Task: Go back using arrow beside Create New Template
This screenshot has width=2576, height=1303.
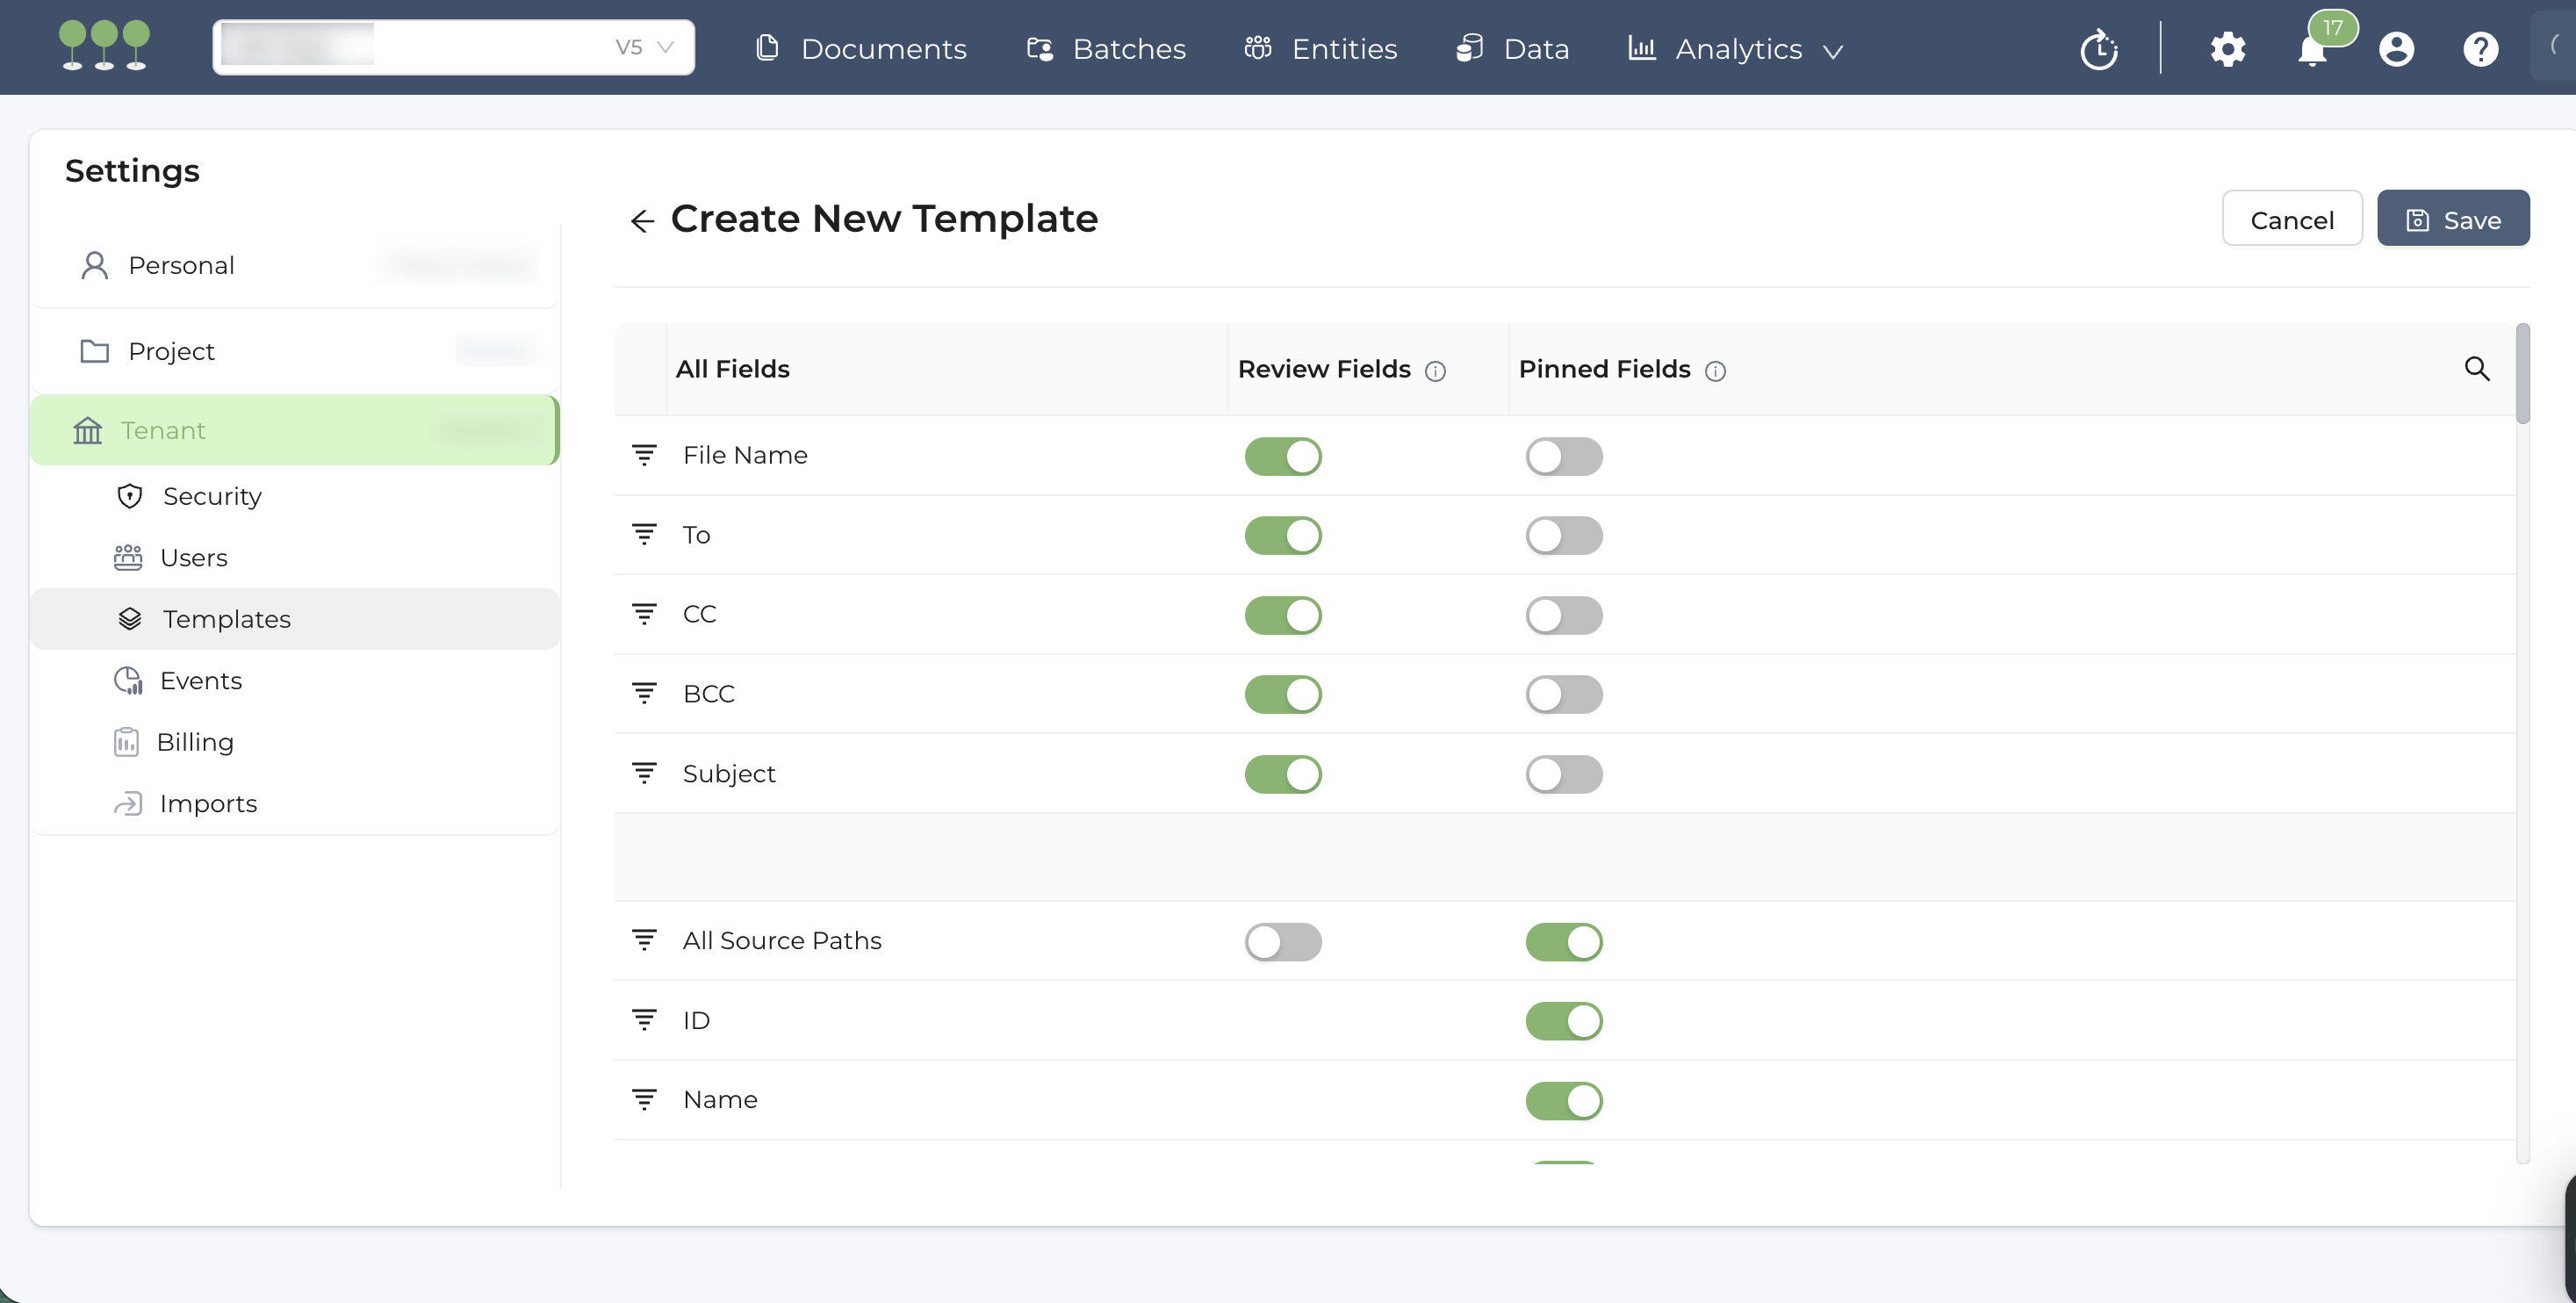Action: point(642,221)
